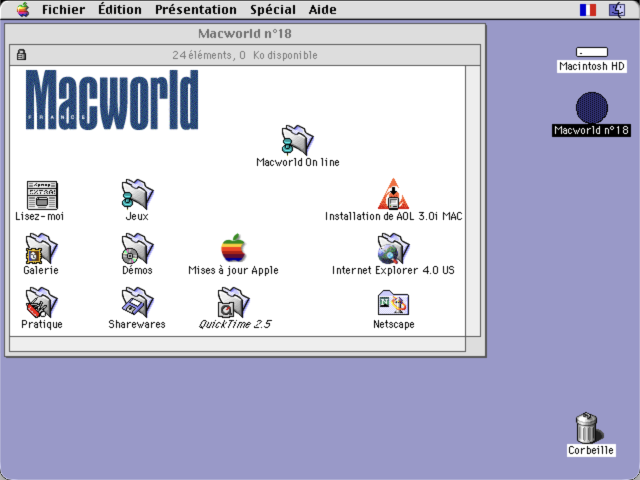
Task: Click the Macworld n°18 window title bar
Action: pyautogui.click(x=245, y=33)
